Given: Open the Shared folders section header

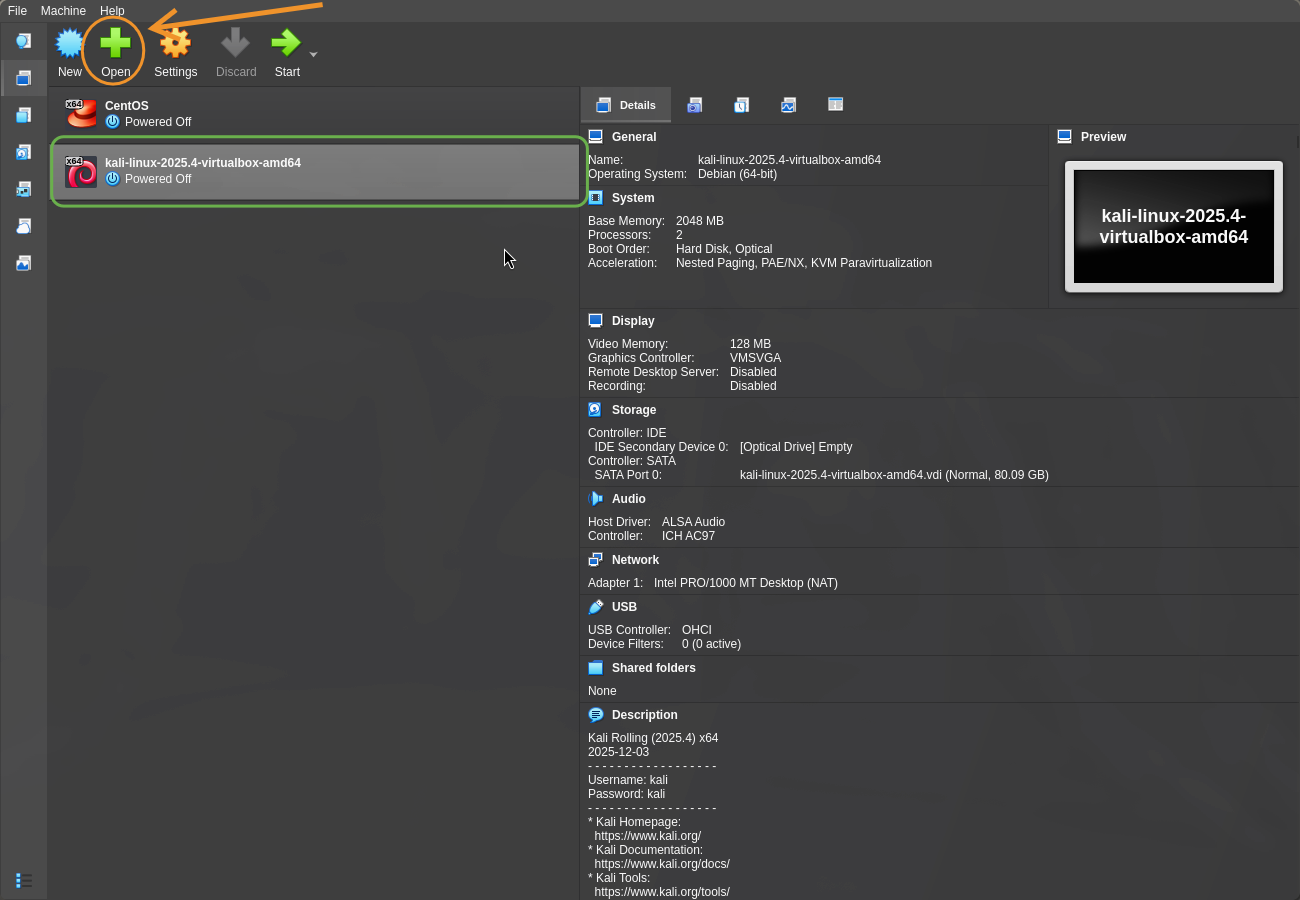Looking at the screenshot, I should click(654, 668).
